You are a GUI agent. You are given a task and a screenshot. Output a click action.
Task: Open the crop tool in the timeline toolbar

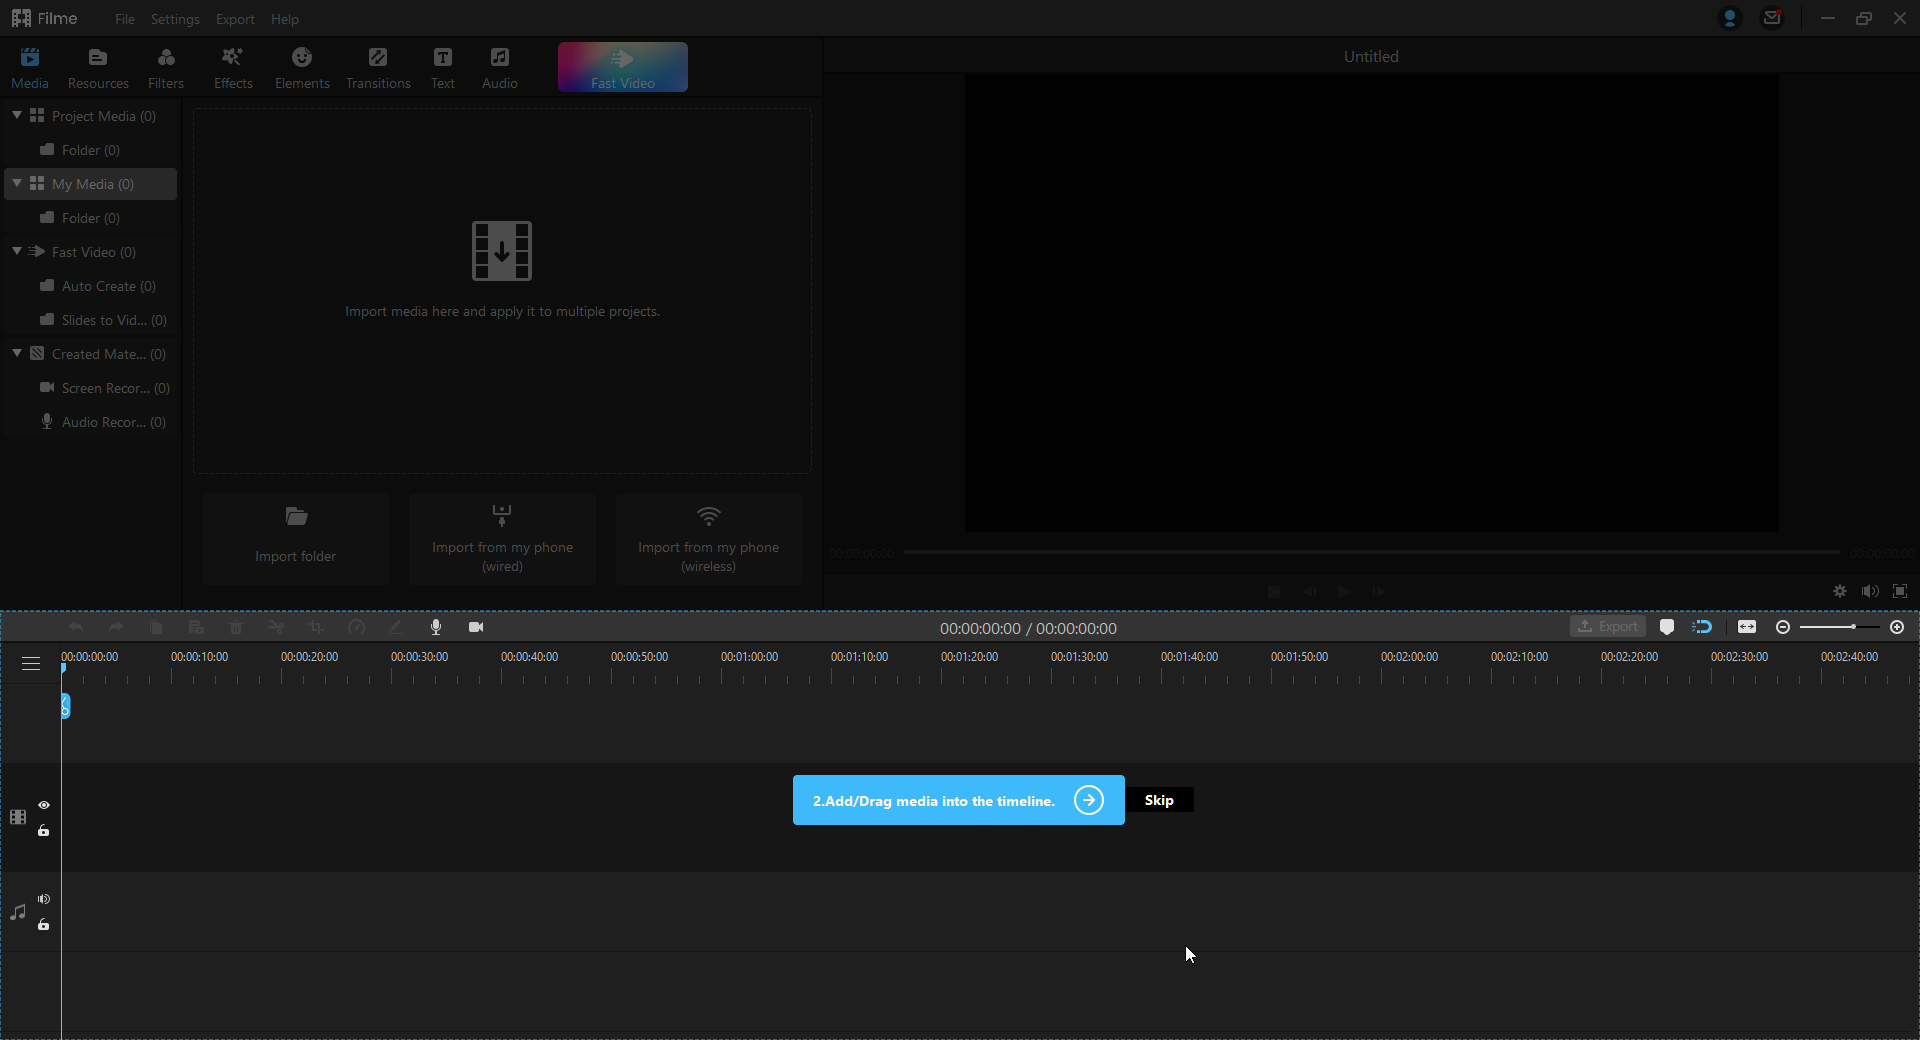(315, 627)
